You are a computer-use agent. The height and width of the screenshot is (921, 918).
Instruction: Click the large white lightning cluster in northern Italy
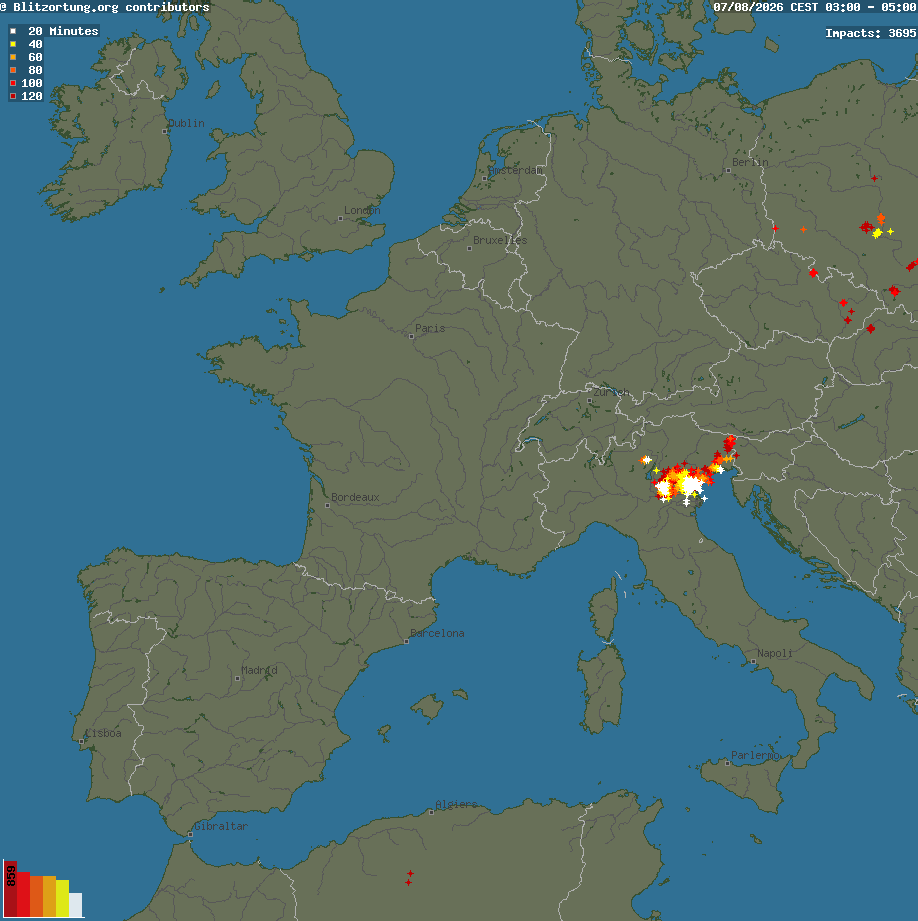click(x=690, y=486)
